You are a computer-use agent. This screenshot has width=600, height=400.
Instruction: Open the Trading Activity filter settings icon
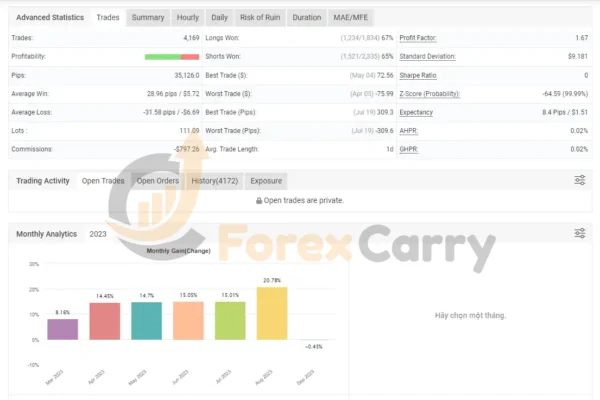click(x=580, y=180)
